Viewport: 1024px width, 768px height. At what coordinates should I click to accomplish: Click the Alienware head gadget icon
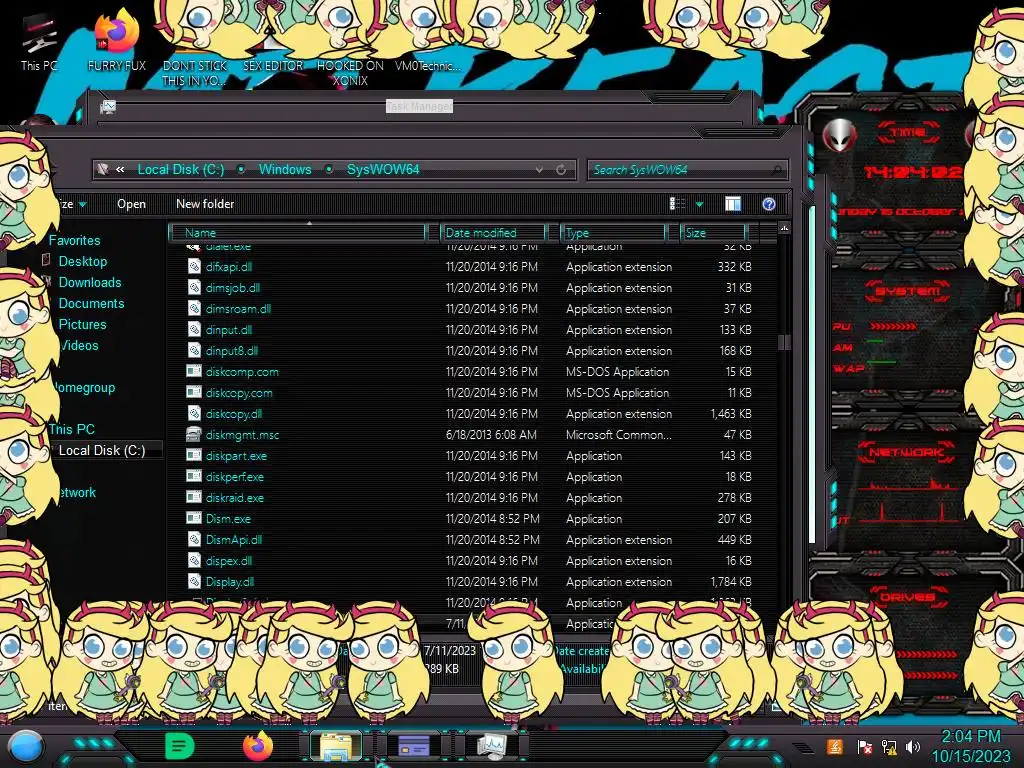pos(839,136)
